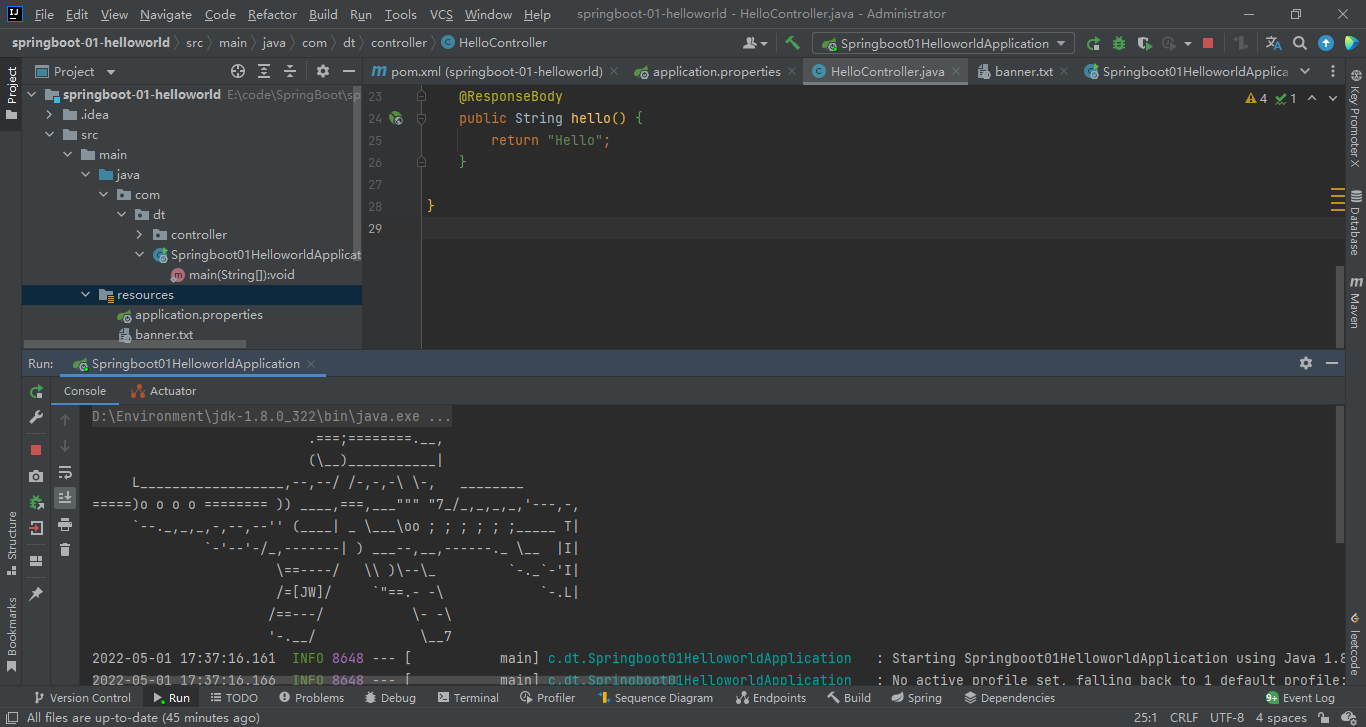The width and height of the screenshot is (1366, 727).
Task: Click the Build Project hammer icon
Action: pyautogui.click(x=792, y=43)
